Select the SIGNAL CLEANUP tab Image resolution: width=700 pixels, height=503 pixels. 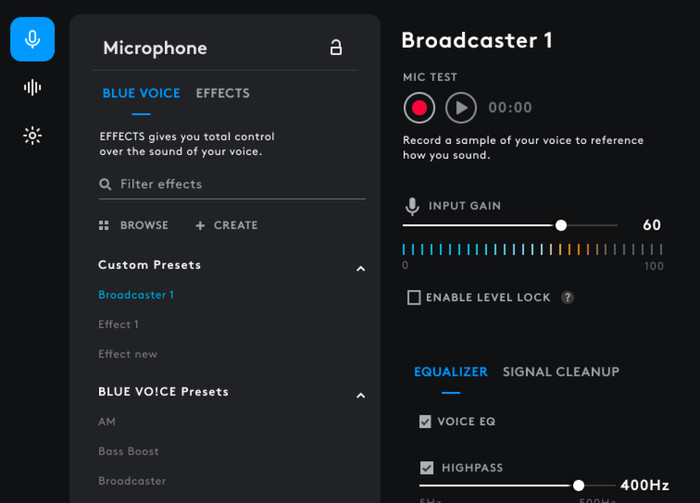[561, 372]
